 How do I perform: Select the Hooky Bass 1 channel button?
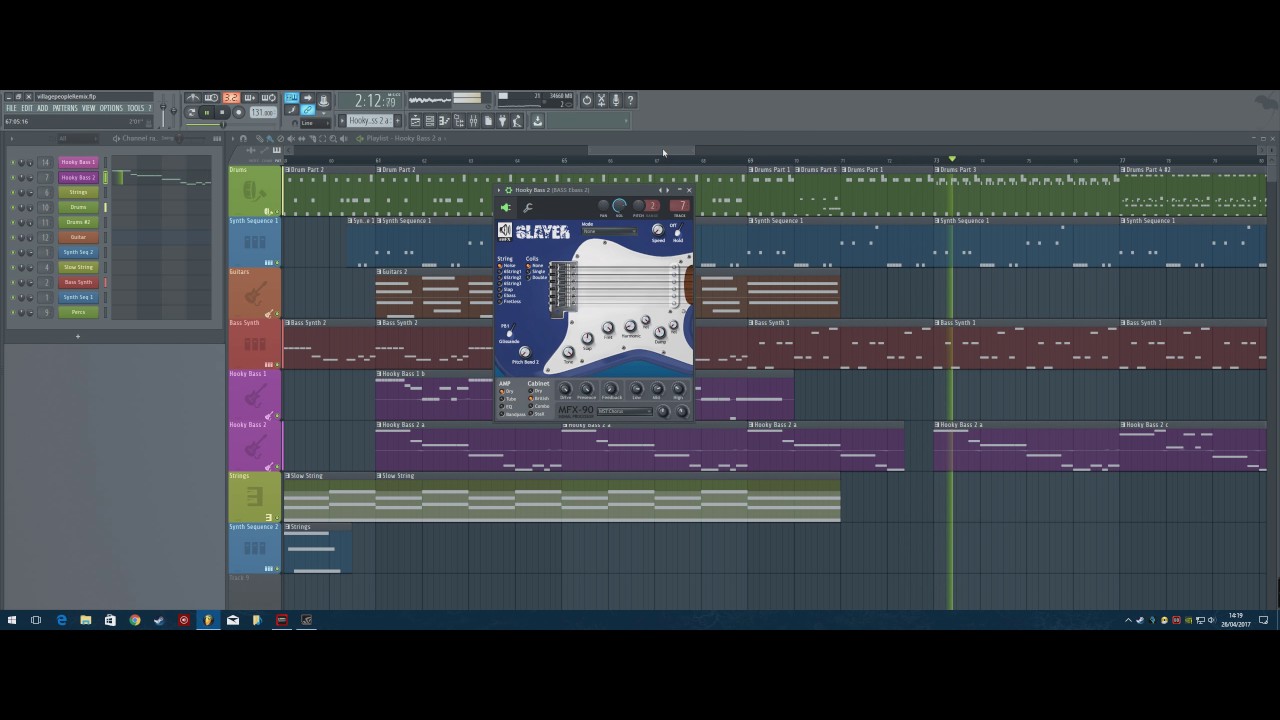click(x=78, y=162)
